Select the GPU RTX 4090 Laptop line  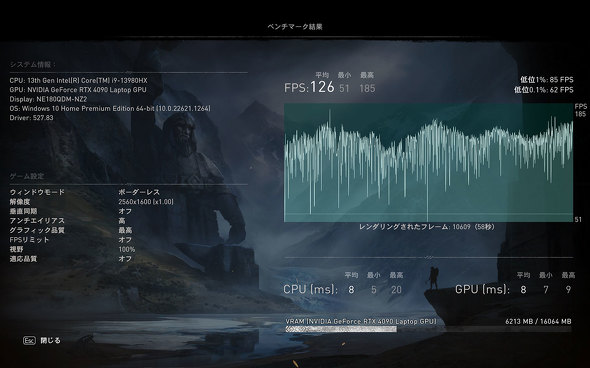(x=78, y=90)
